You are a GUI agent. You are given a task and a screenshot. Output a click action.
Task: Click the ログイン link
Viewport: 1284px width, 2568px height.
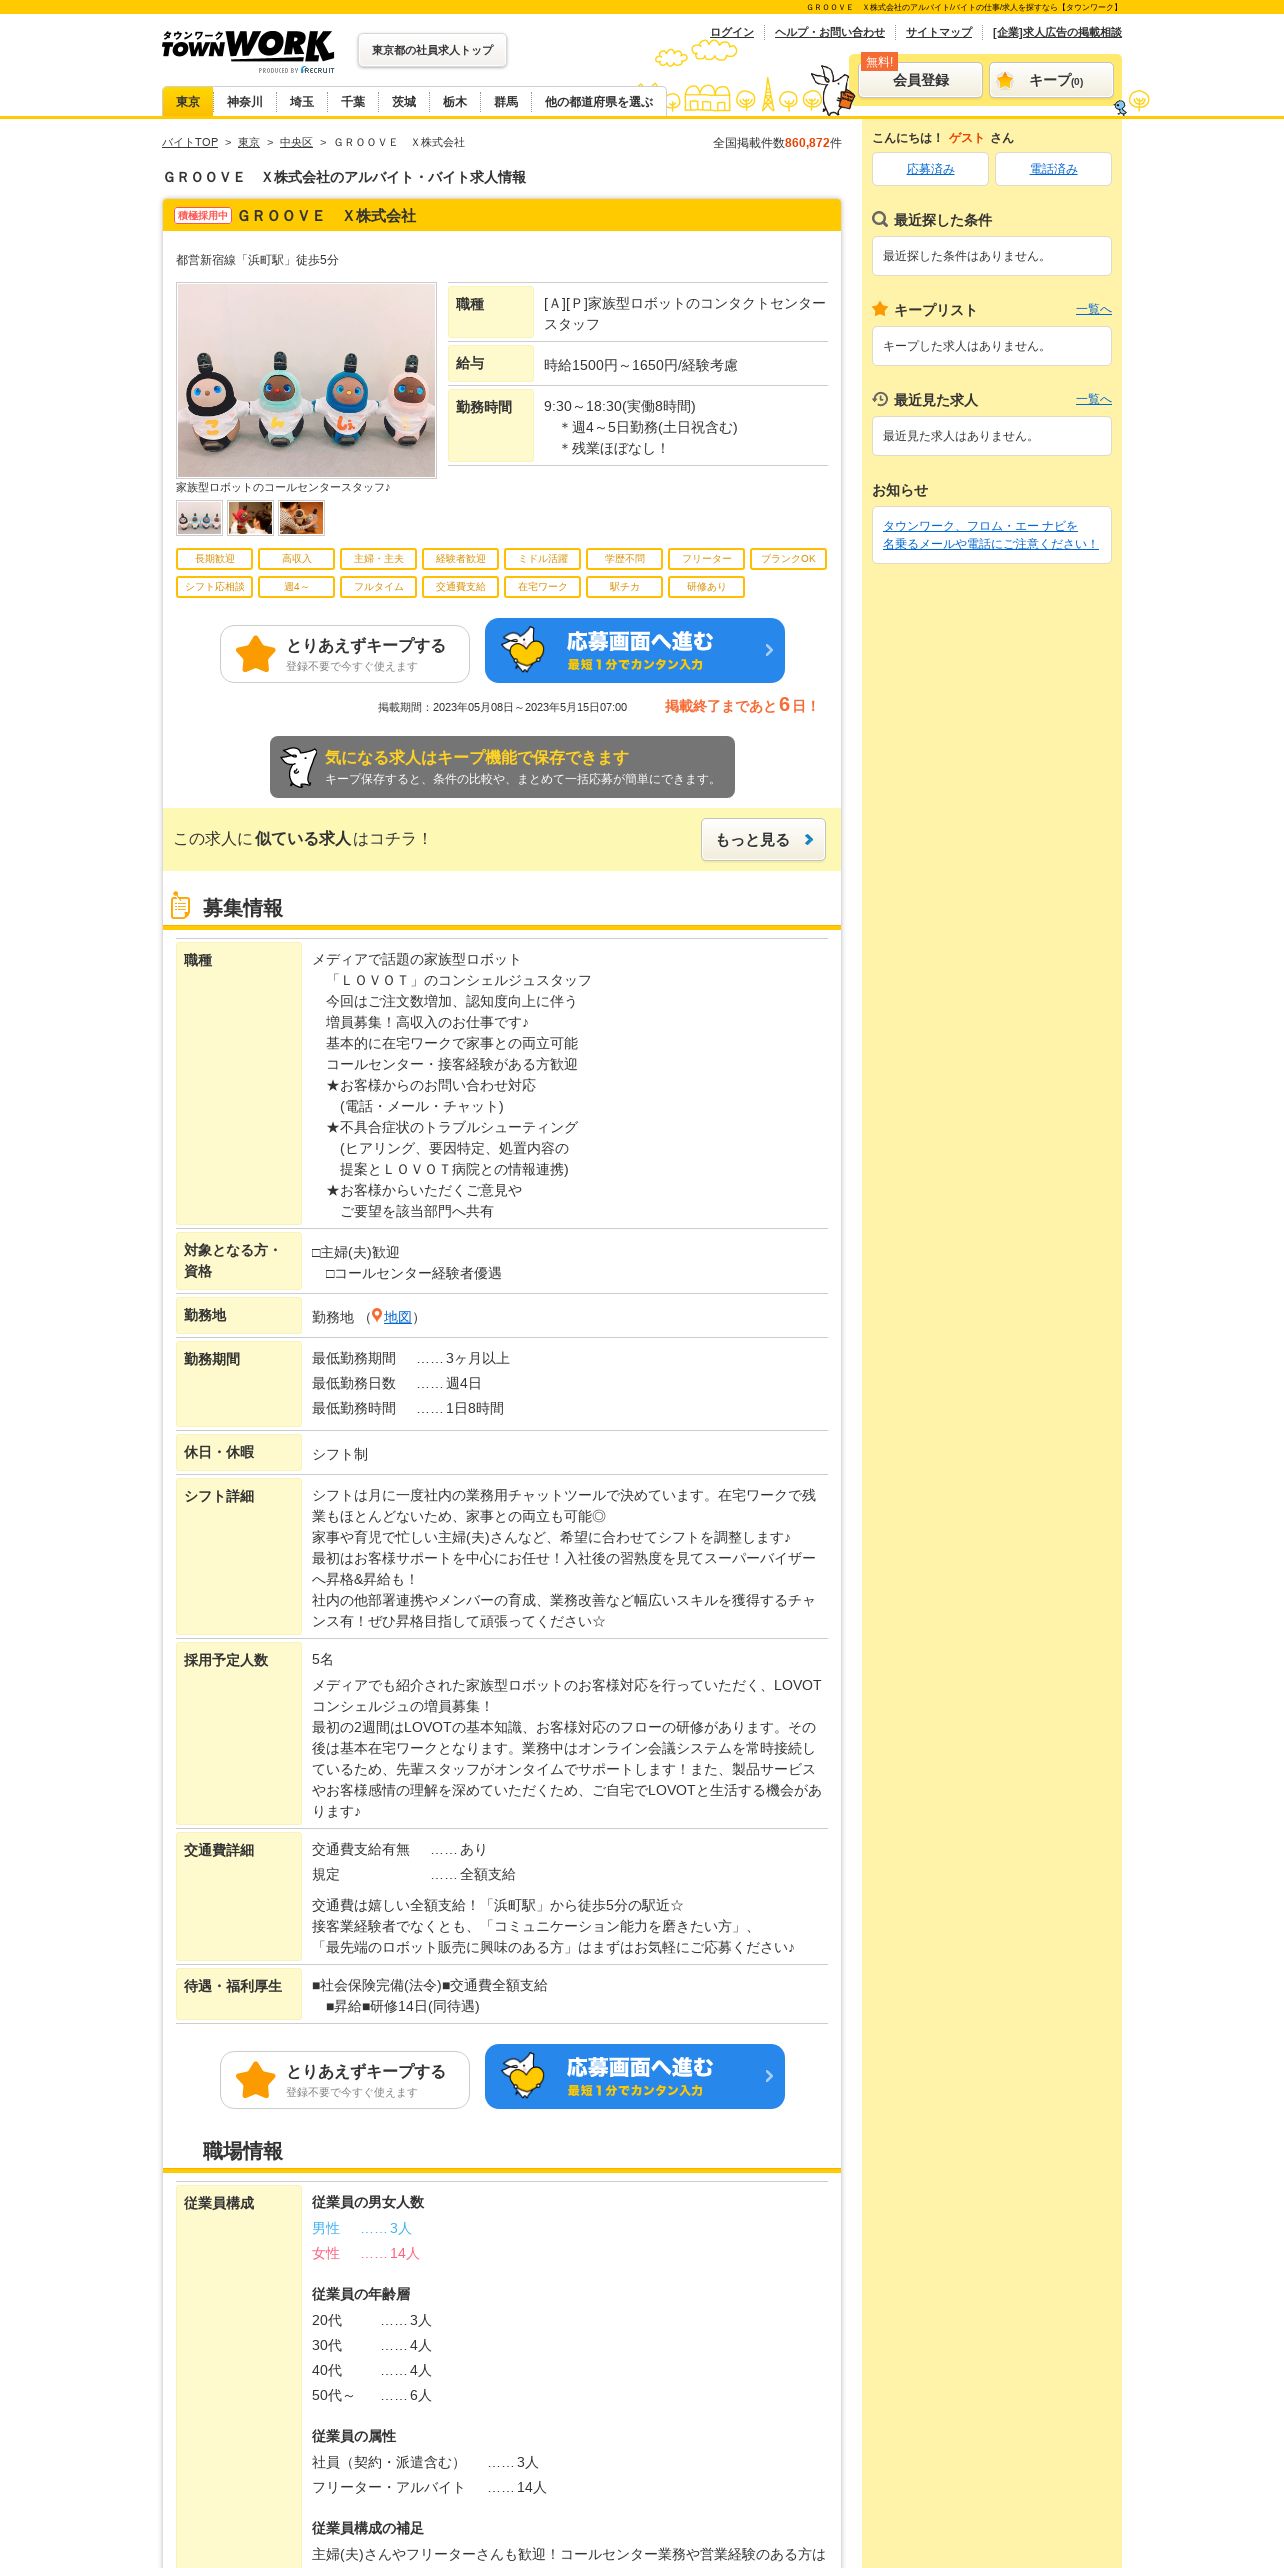[x=732, y=32]
